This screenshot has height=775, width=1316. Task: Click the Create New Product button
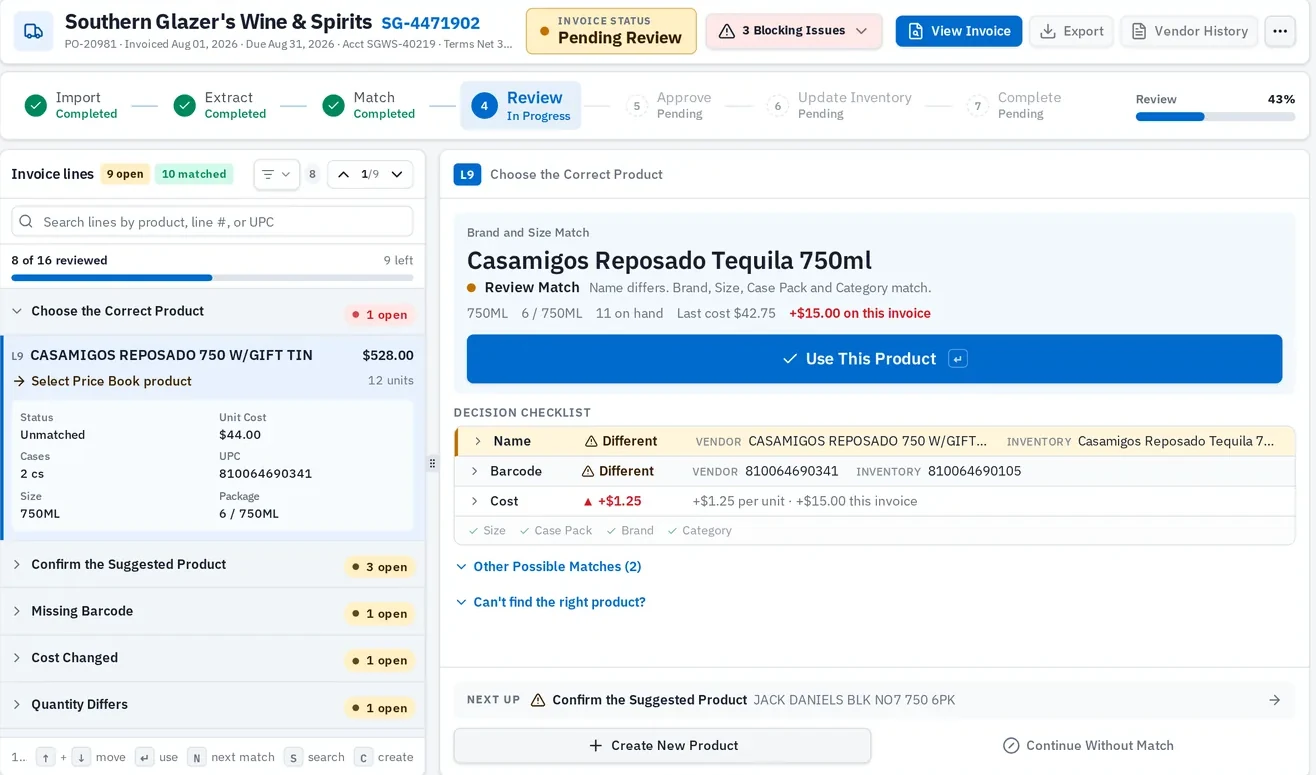click(662, 746)
